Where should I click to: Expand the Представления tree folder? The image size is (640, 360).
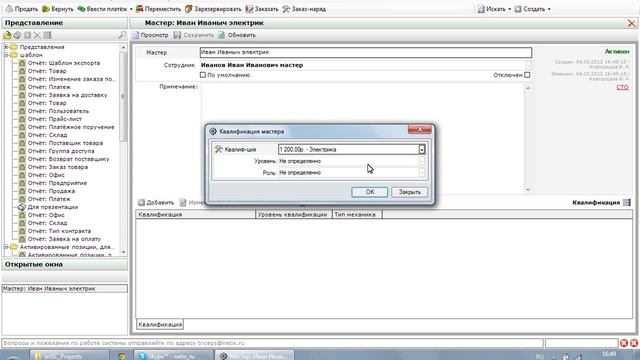(x=6, y=47)
